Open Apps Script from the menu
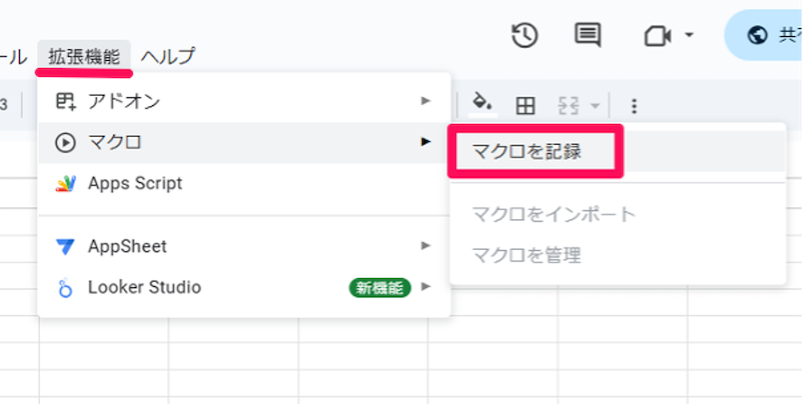This screenshot has width=804, height=404. 244,184
